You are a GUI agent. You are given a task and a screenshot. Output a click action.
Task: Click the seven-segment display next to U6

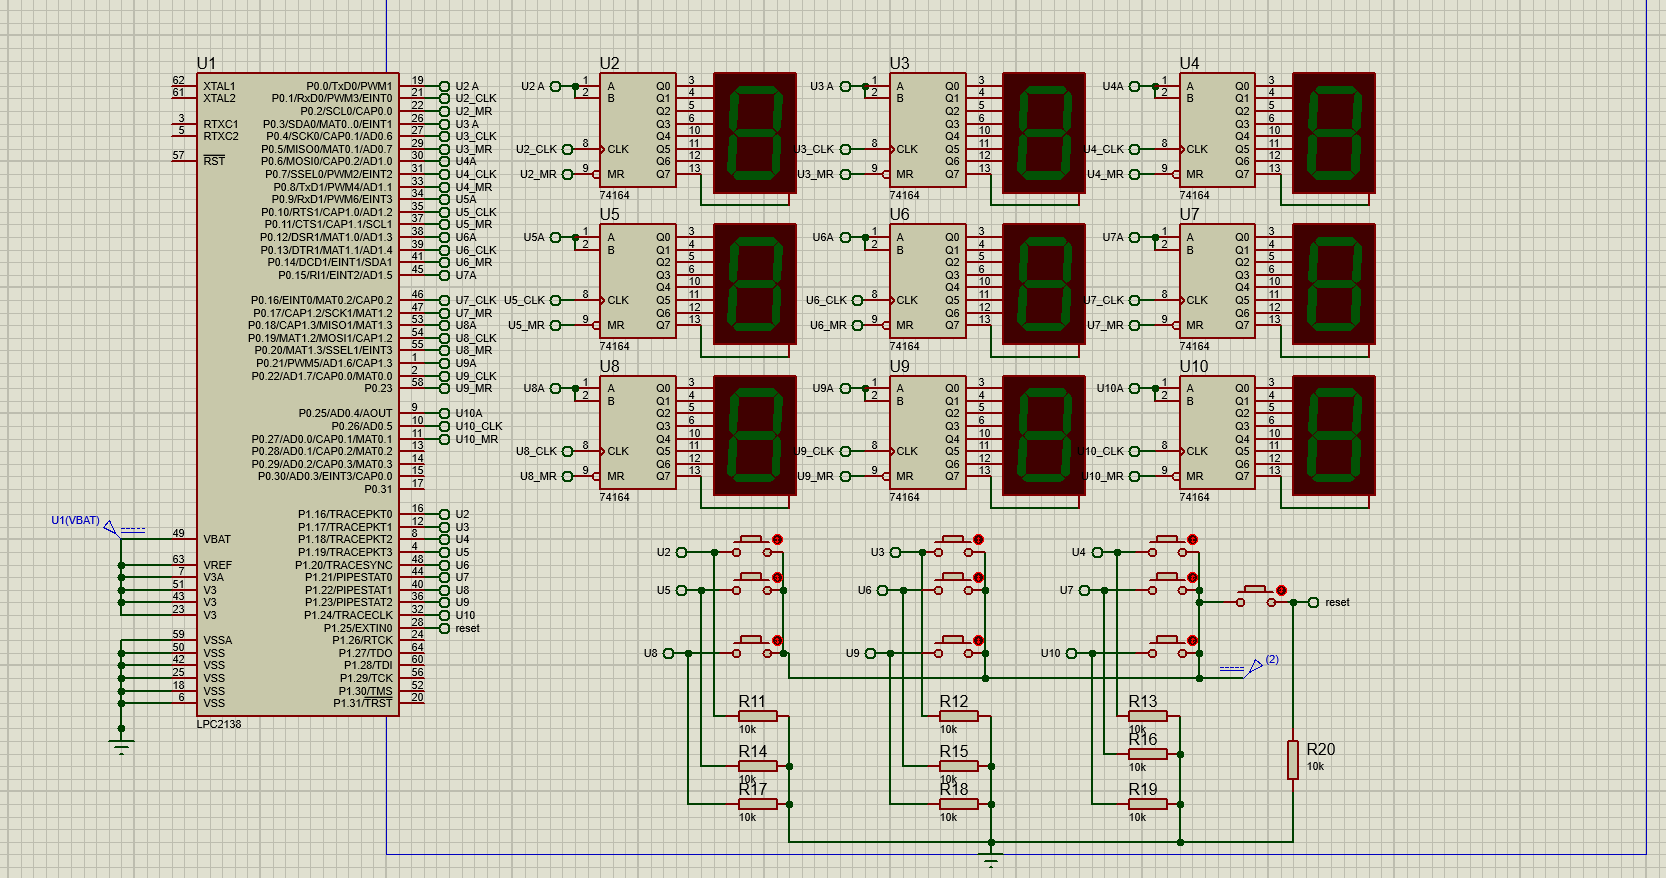click(x=1044, y=284)
